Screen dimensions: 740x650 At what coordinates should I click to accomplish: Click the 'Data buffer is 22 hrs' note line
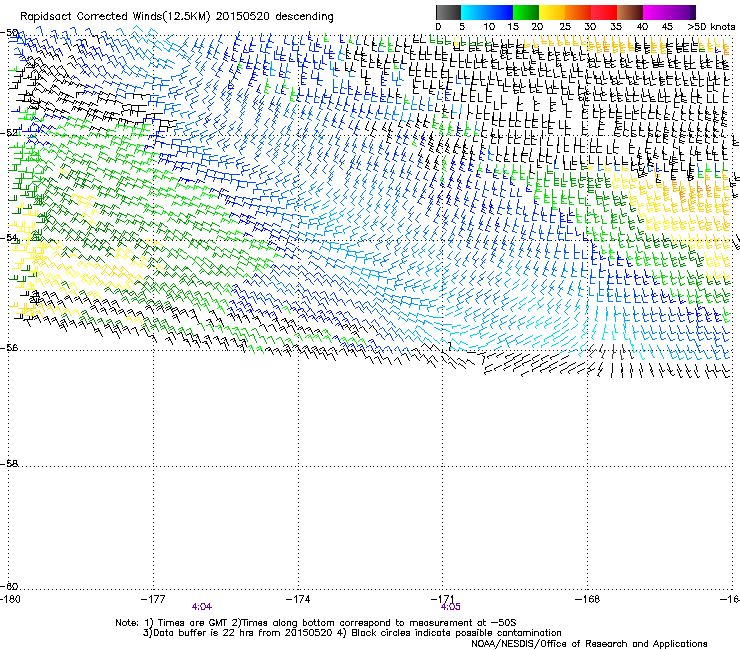pos(352,633)
